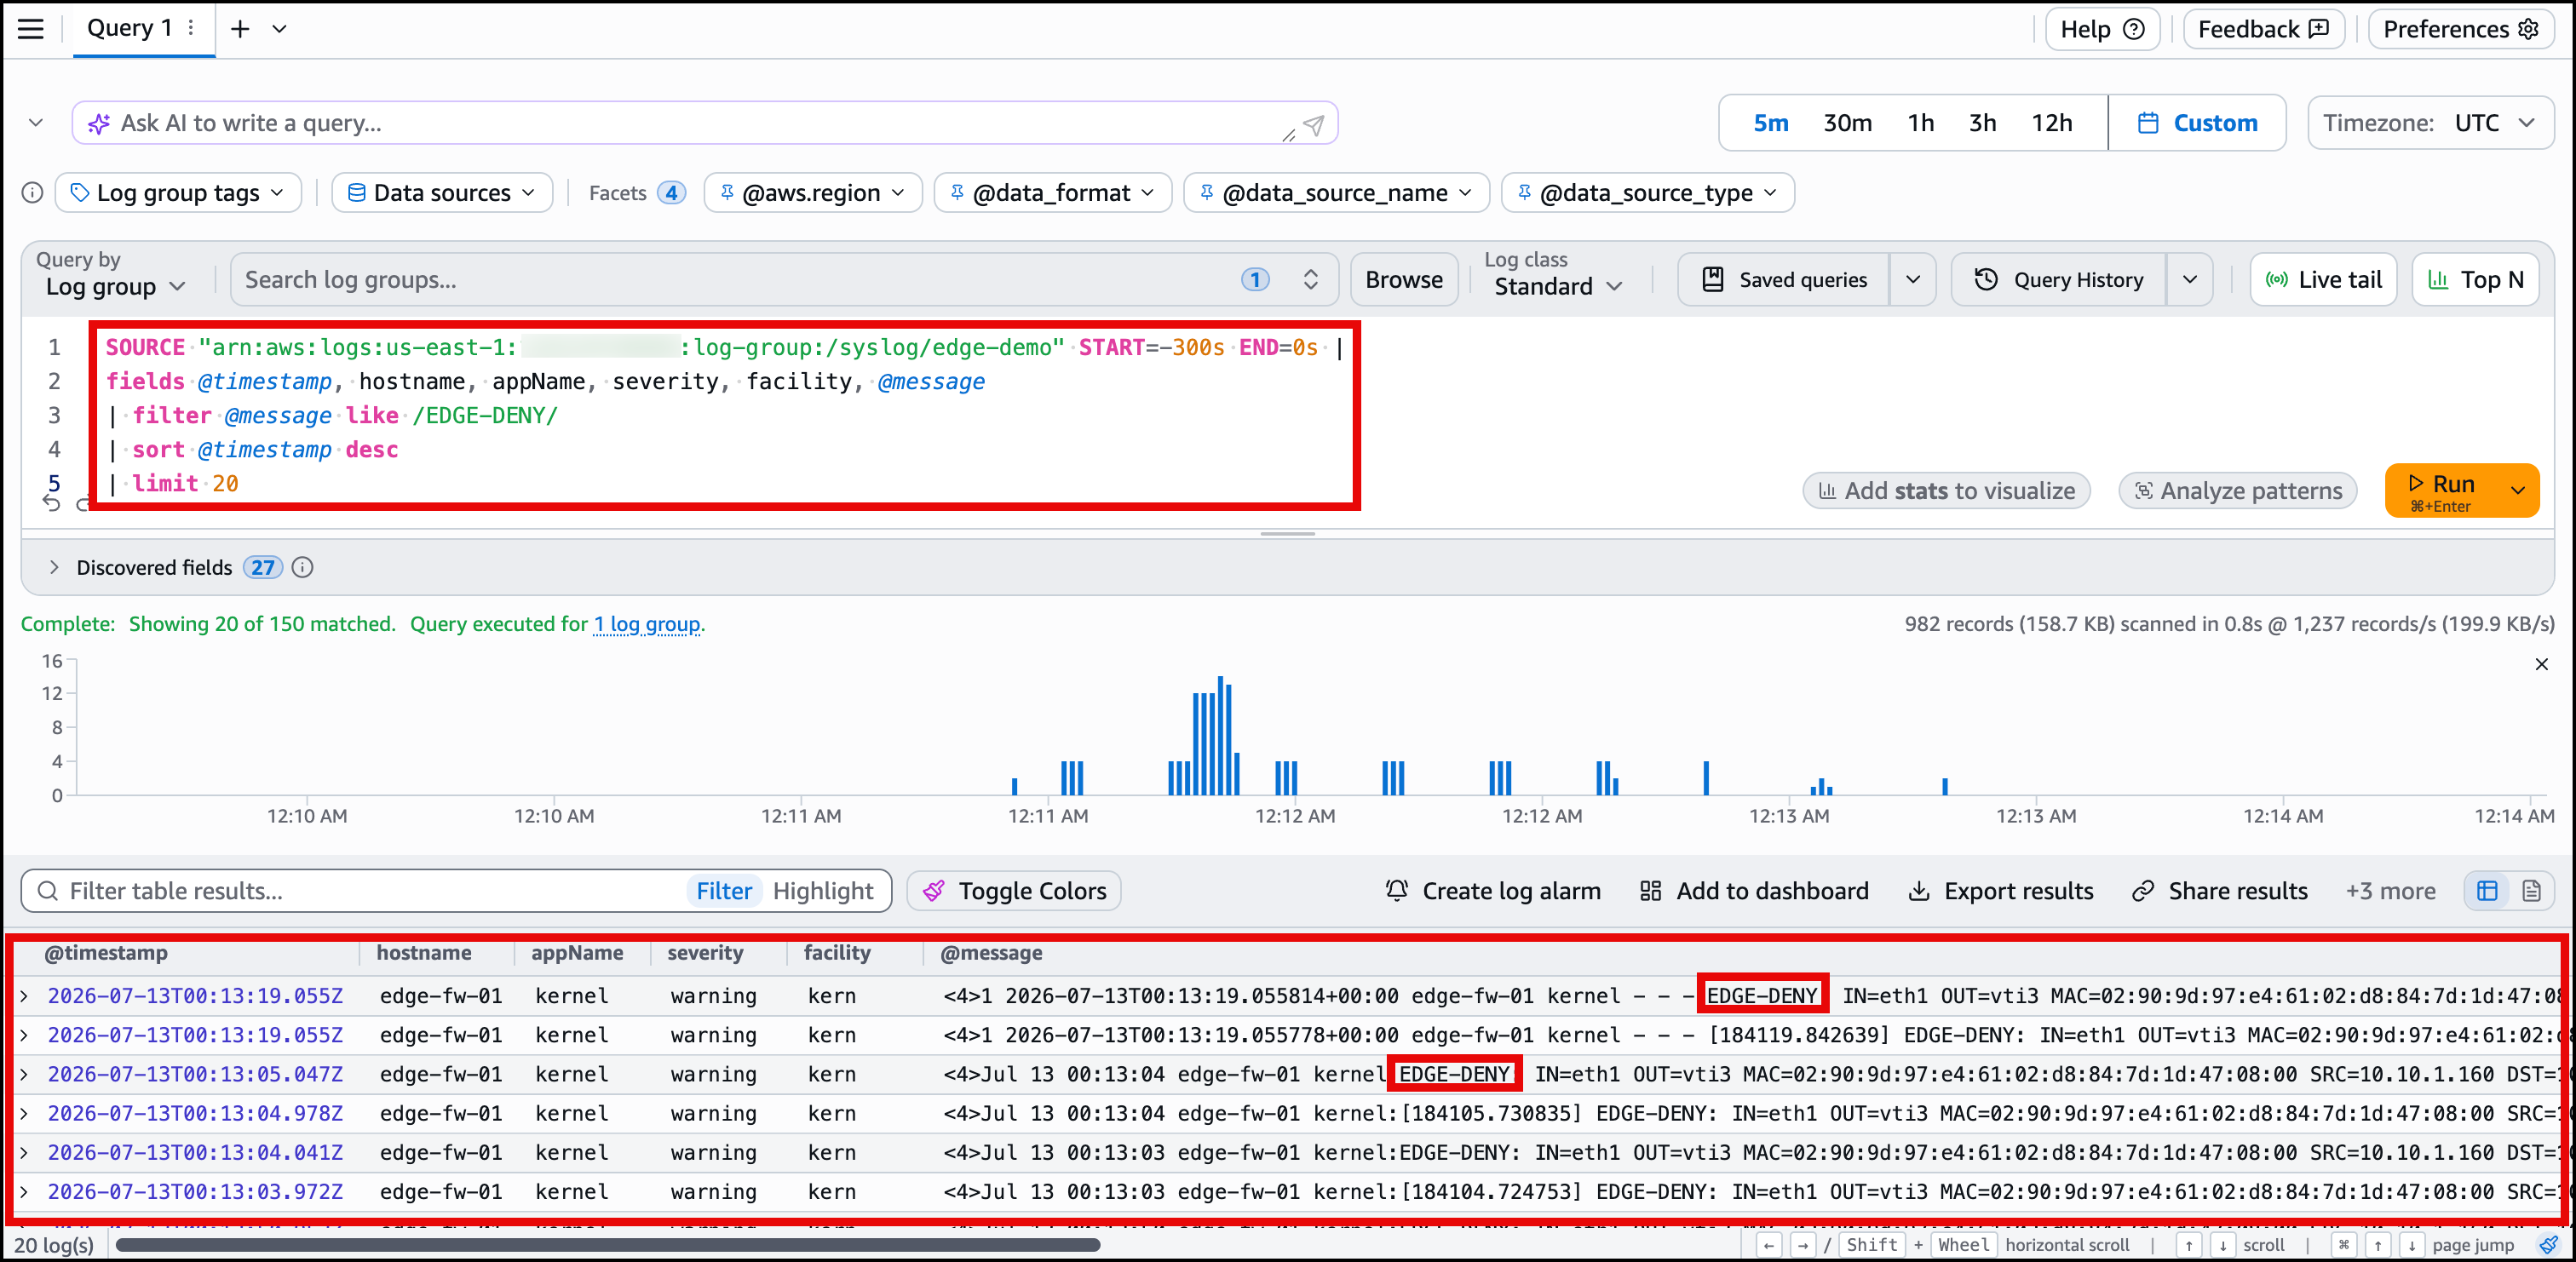
Task: Open the hamburger navigation menu
Action: pyautogui.click(x=31, y=29)
